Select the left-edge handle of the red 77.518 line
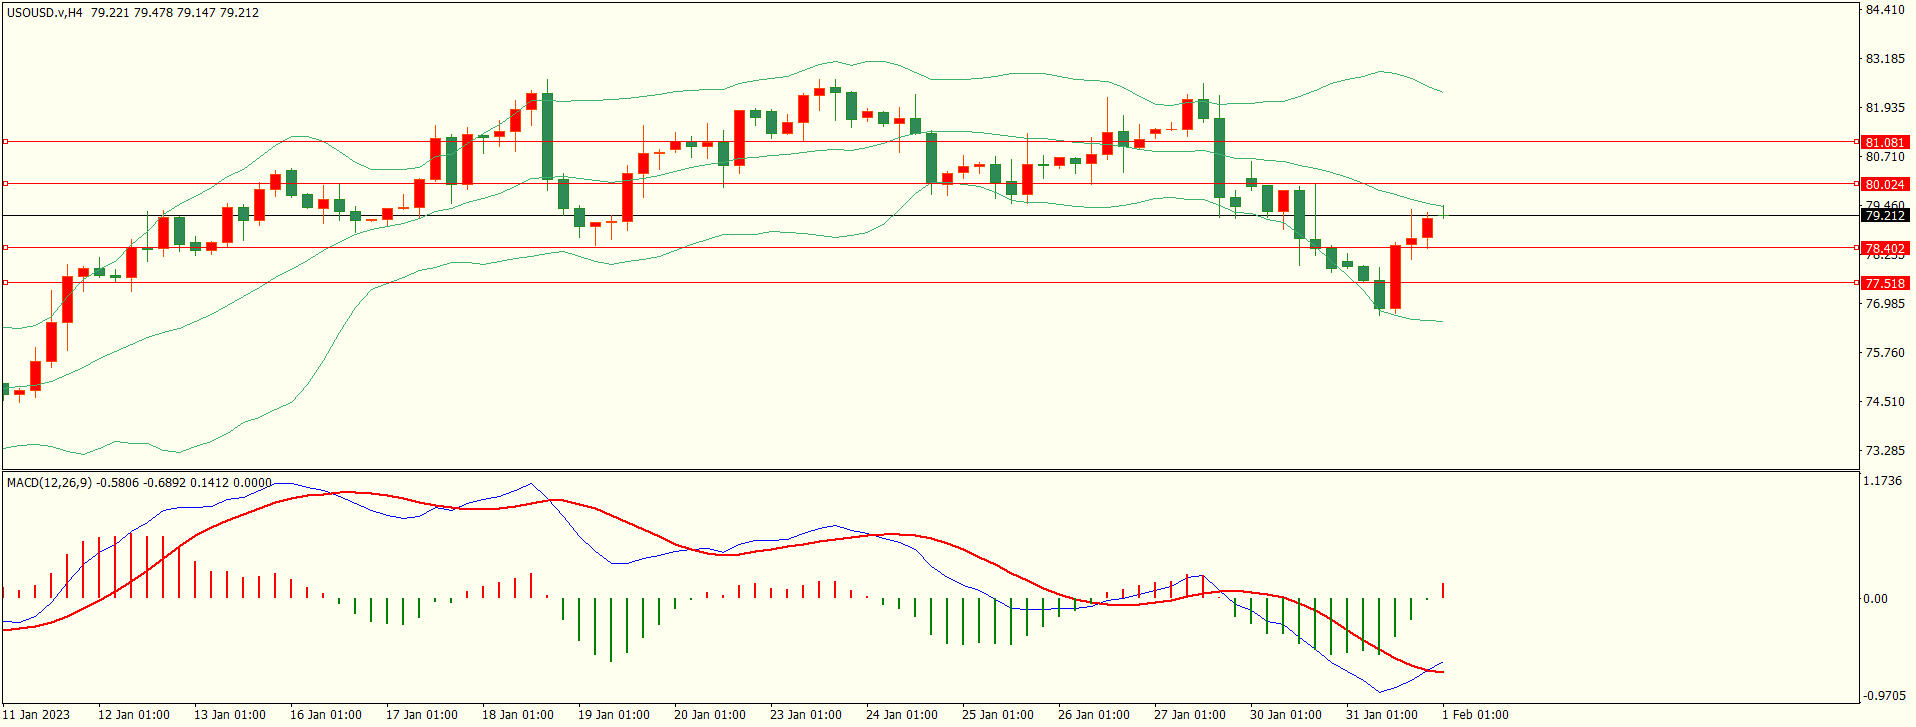Screen dimensions: 1916x727 click(x=6, y=283)
